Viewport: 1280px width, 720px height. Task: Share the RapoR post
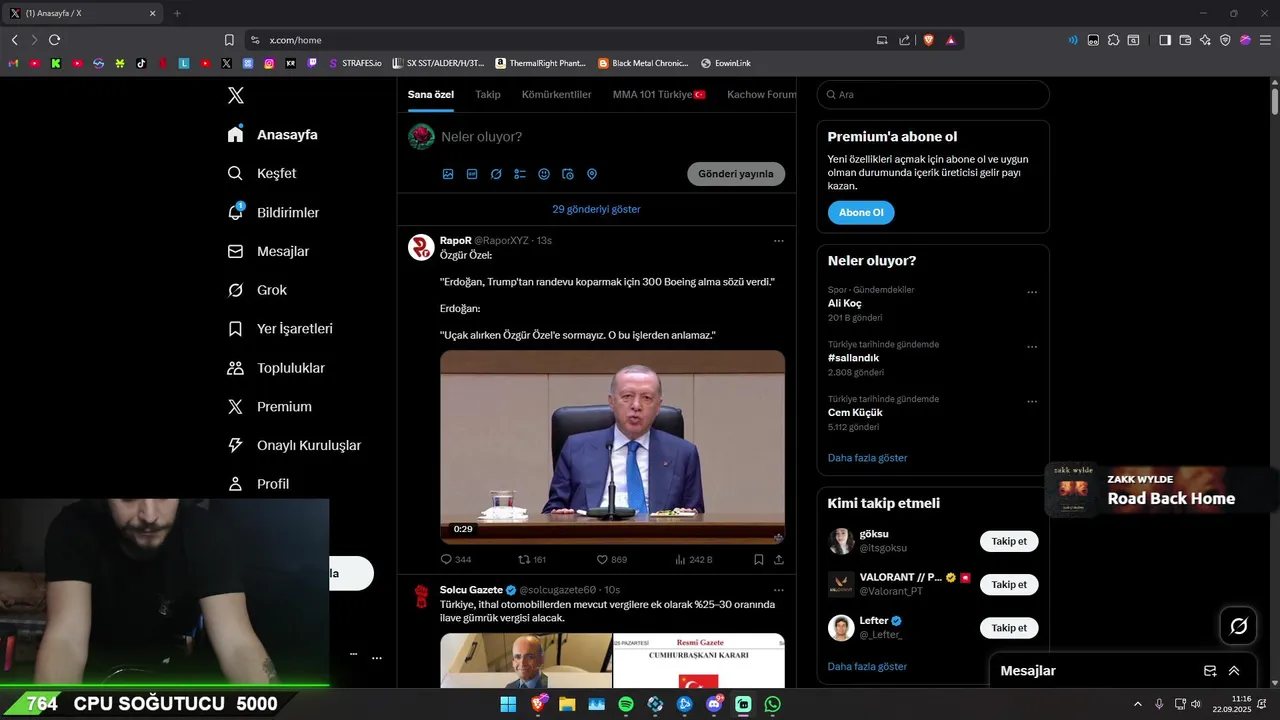[x=778, y=560]
